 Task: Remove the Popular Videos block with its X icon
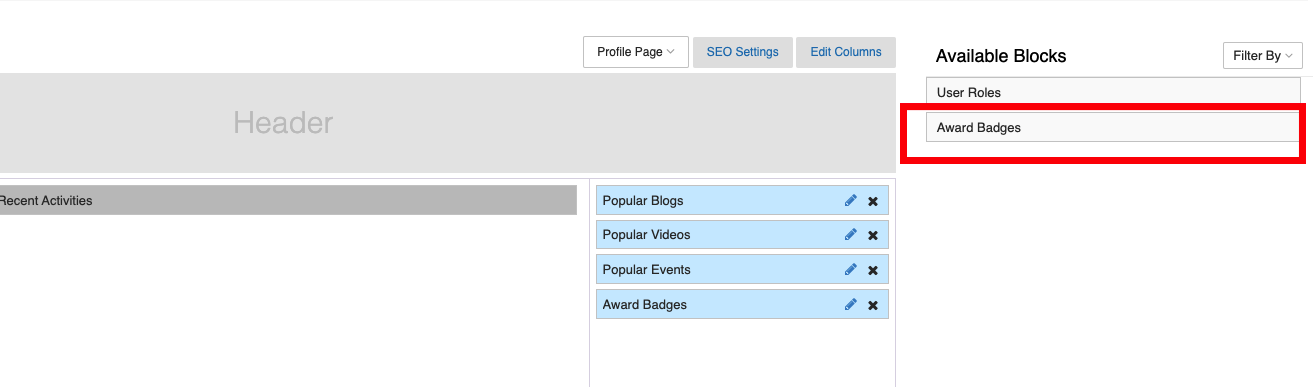873,235
